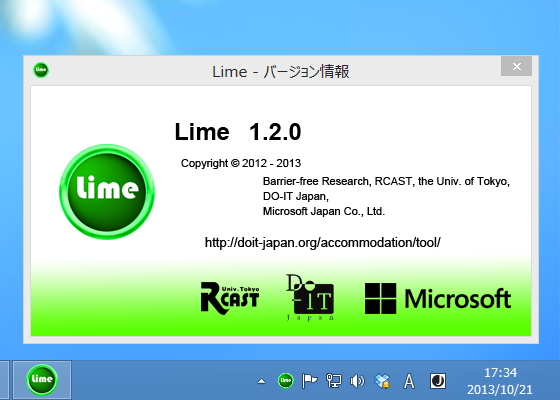Click the 'Barrier-free Research, RCAST' line
The image size is (560, 400).
tap(386, 181)
